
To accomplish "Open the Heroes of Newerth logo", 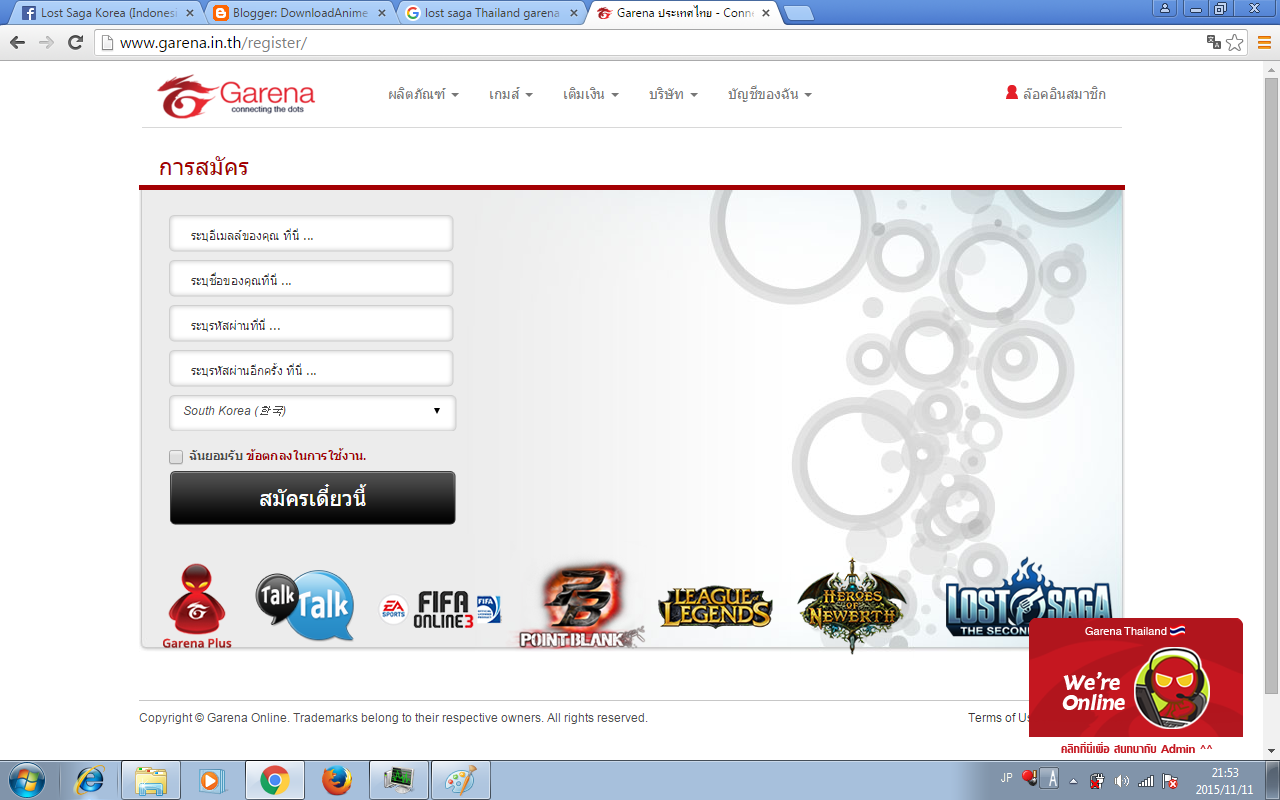I will tap(851, 606).
